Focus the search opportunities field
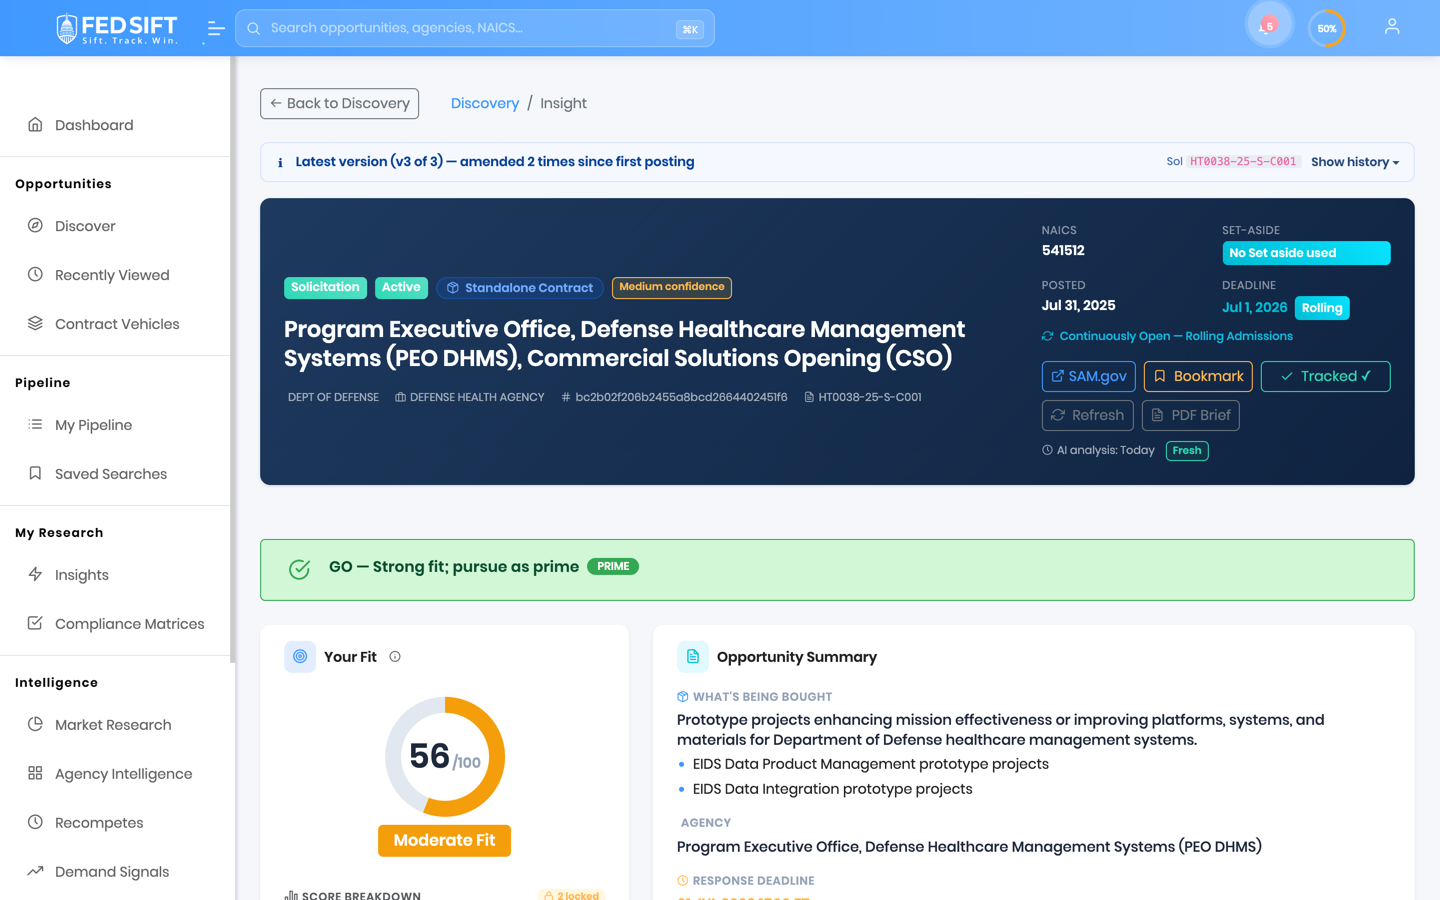1440x900 pixels. 475,28
